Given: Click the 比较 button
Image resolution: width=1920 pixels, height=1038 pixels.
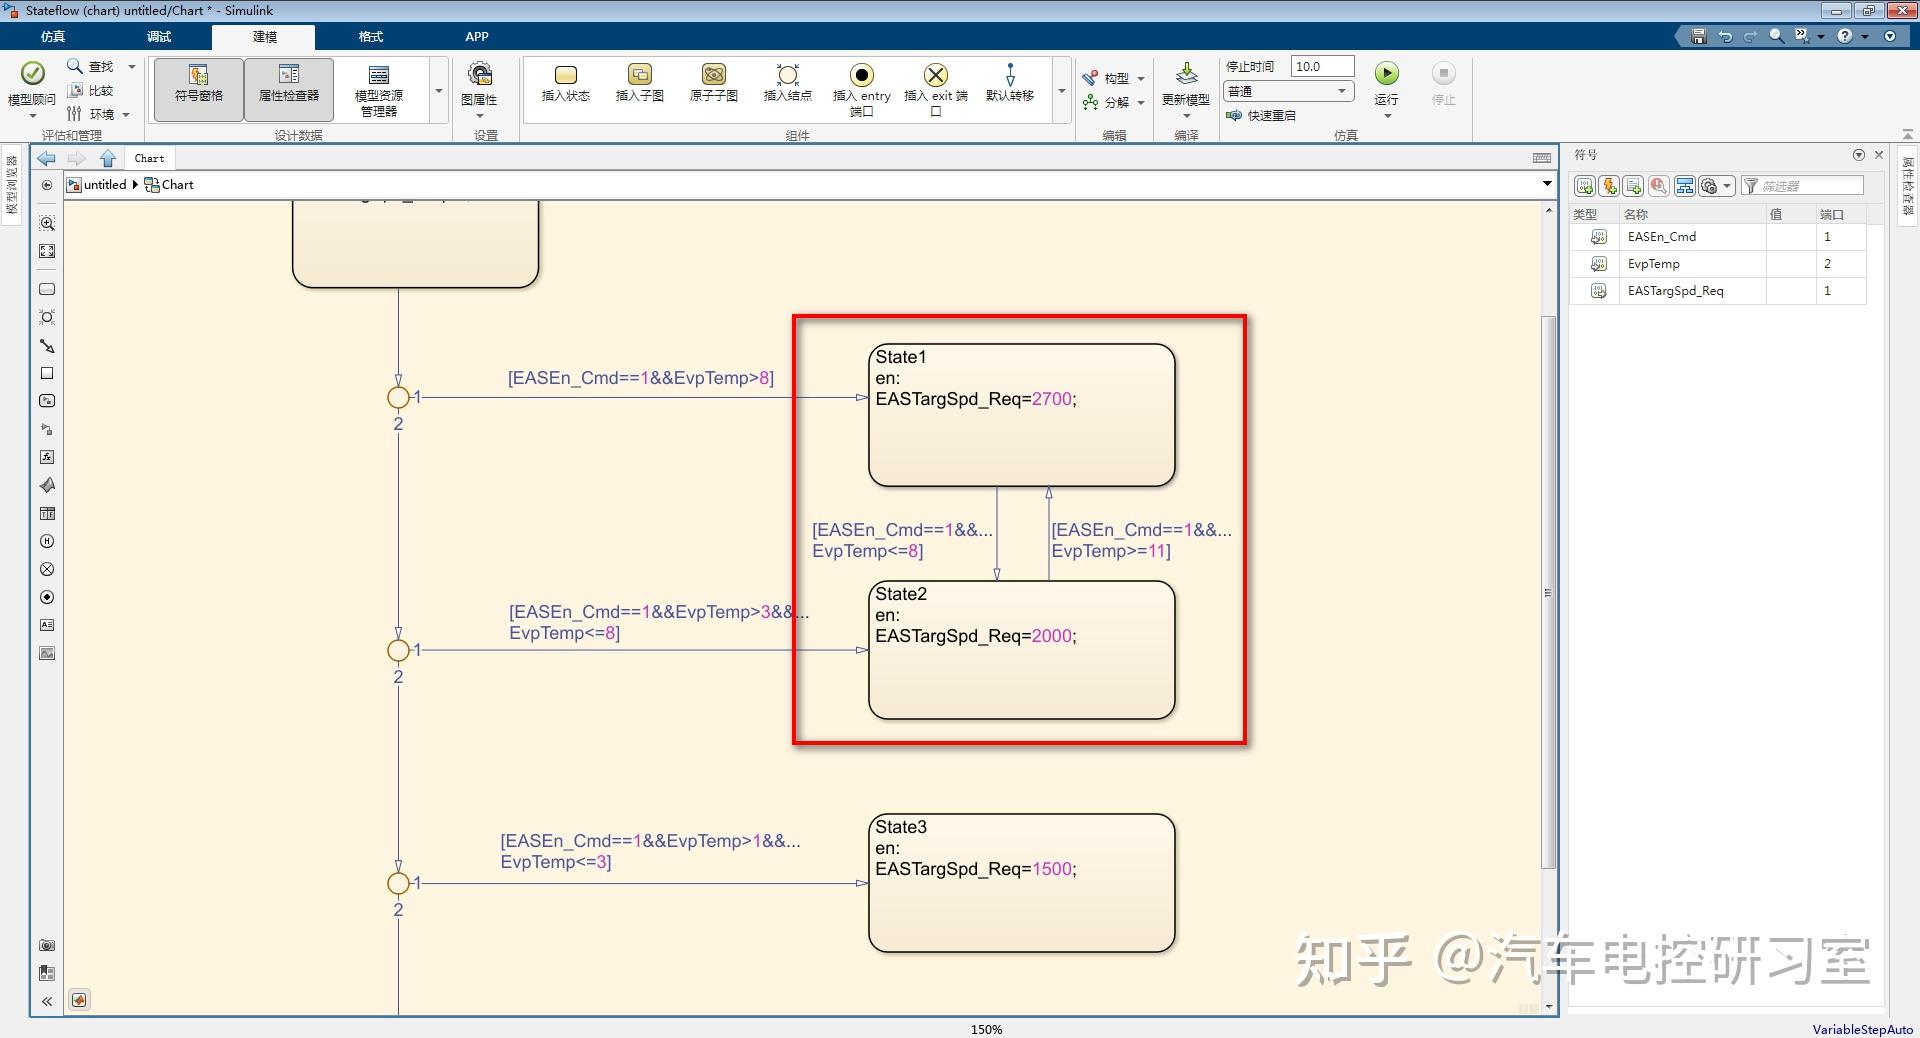Looking at the screenshot, I should [95, 89].
